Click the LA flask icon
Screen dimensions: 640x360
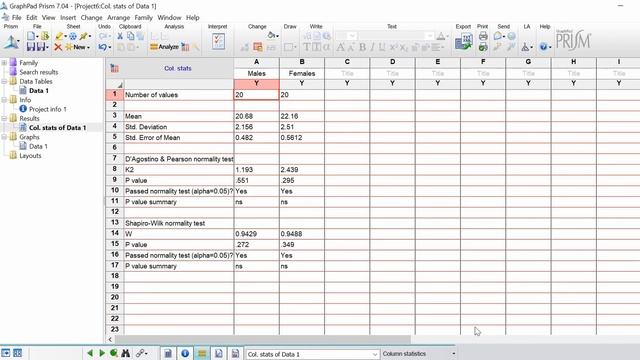(525, 47)
